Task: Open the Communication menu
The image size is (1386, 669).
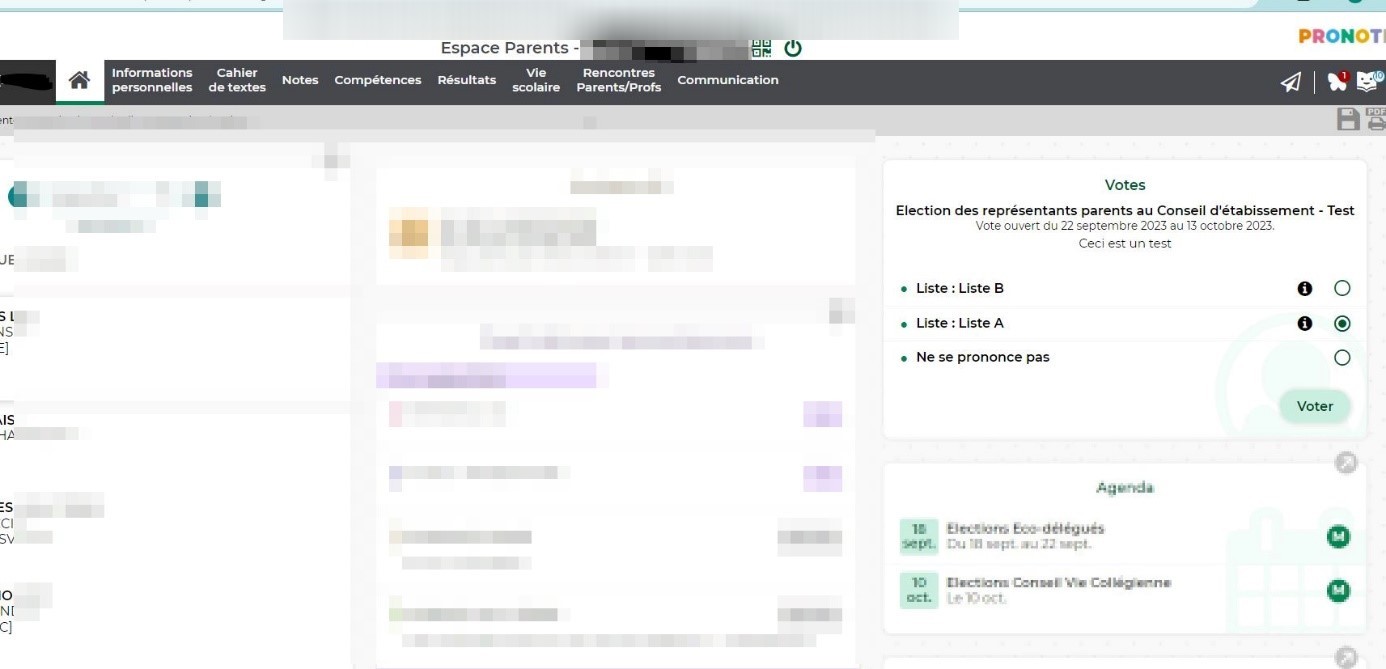Action: click(727, 81)
